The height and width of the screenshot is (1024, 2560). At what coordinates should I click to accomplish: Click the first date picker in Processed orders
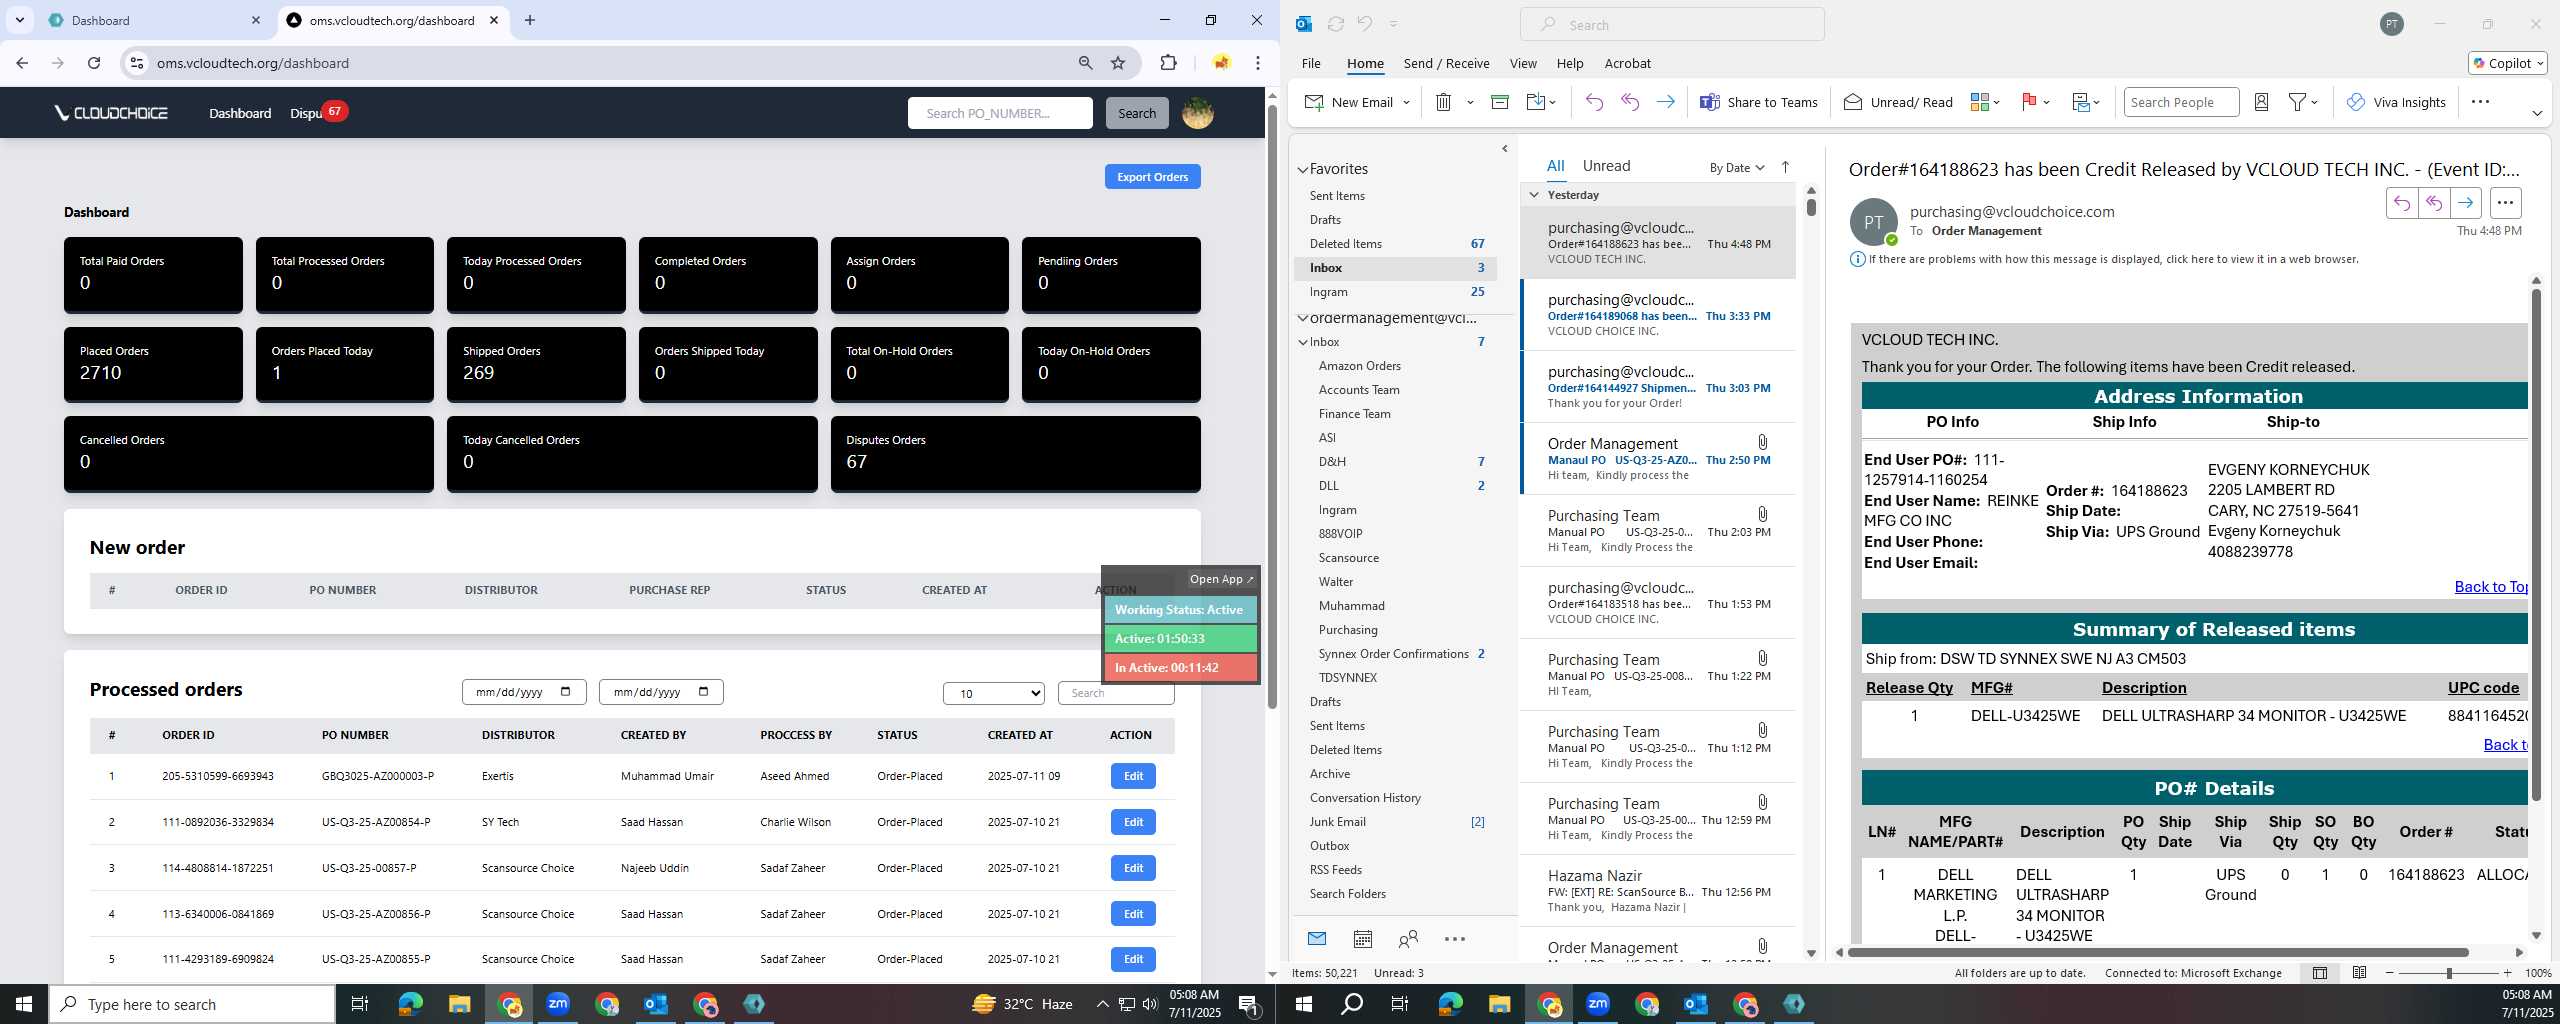point(524,692)
